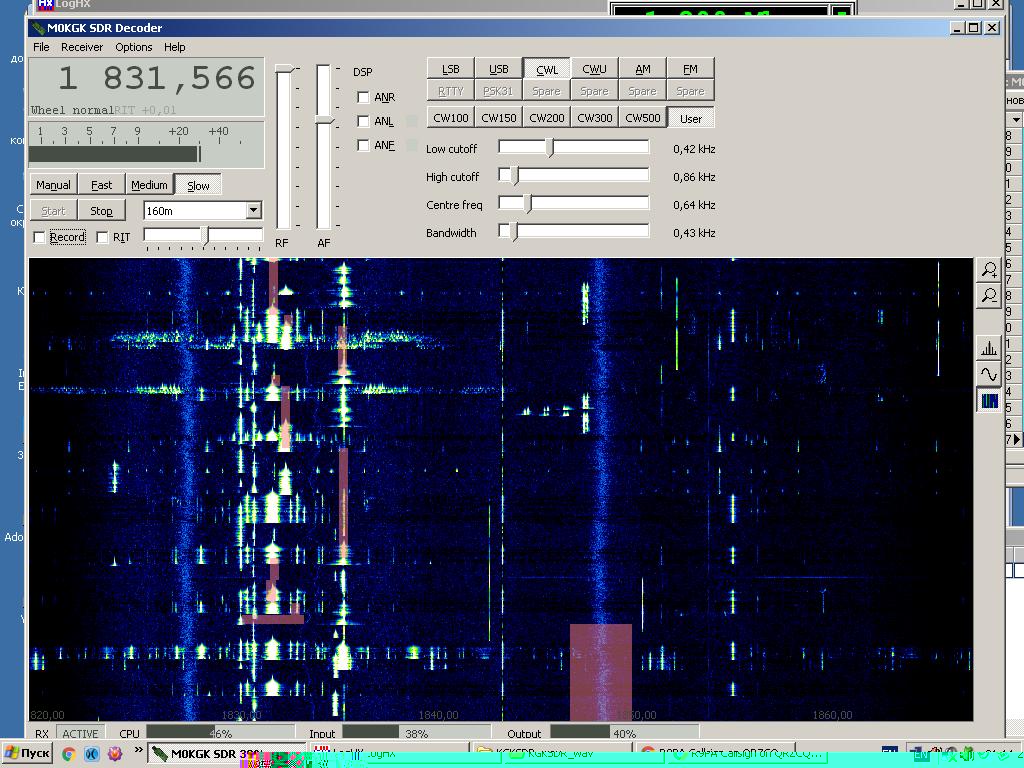Select the sine waveform display icon

(988, 375)
